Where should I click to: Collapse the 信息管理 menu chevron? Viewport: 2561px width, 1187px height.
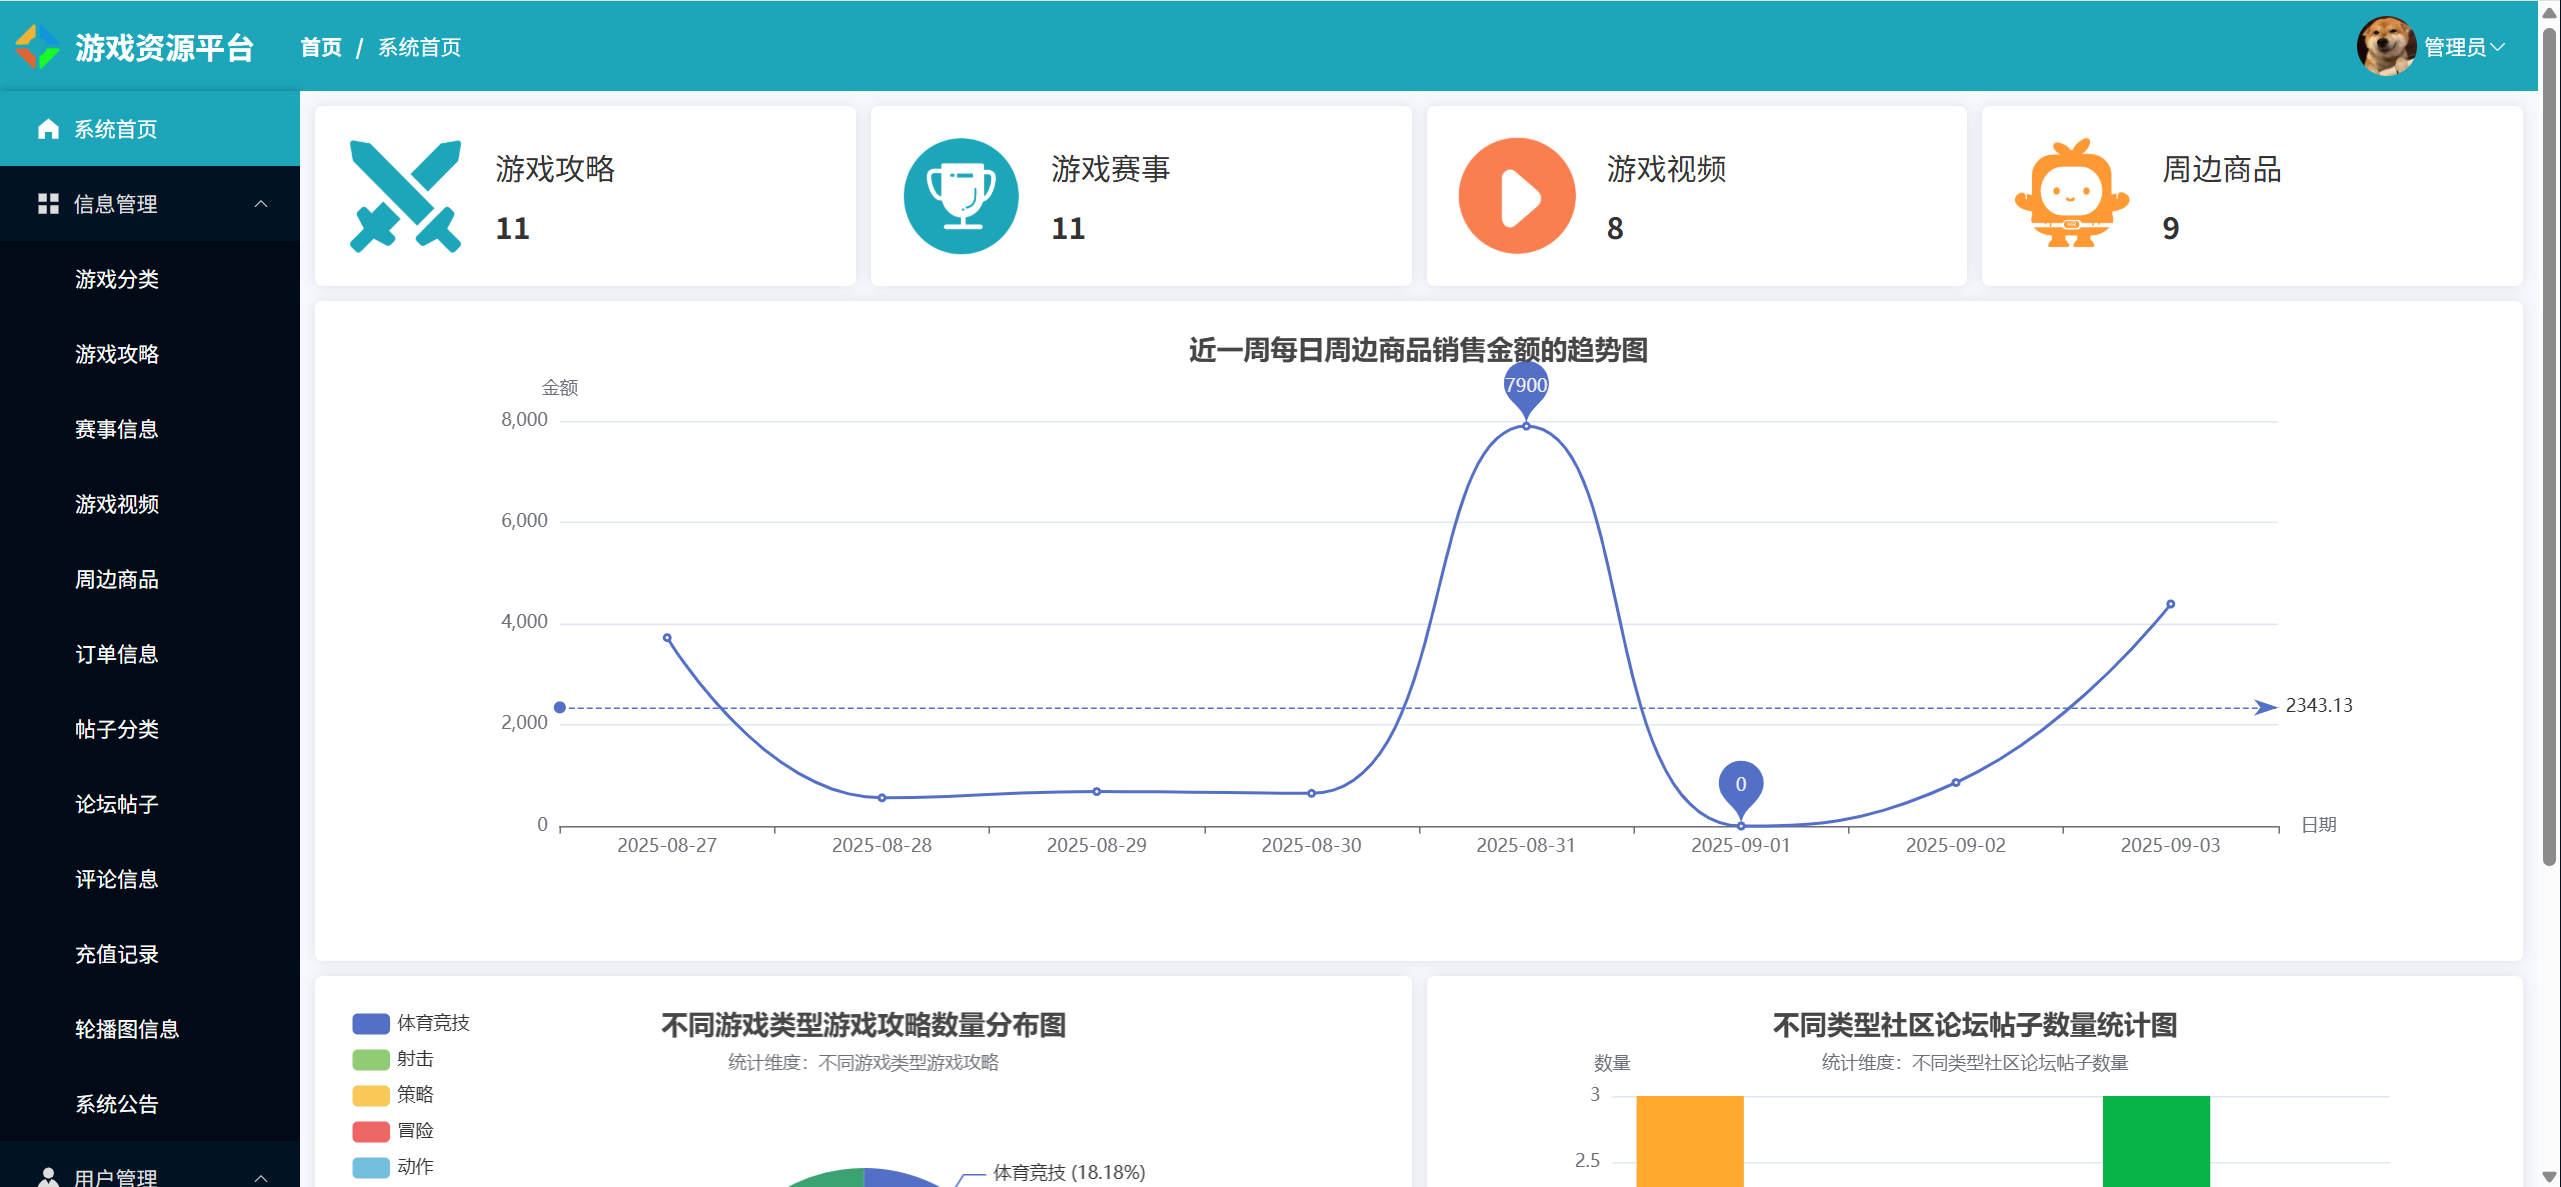pyautogui.click(x=261, y=204)
